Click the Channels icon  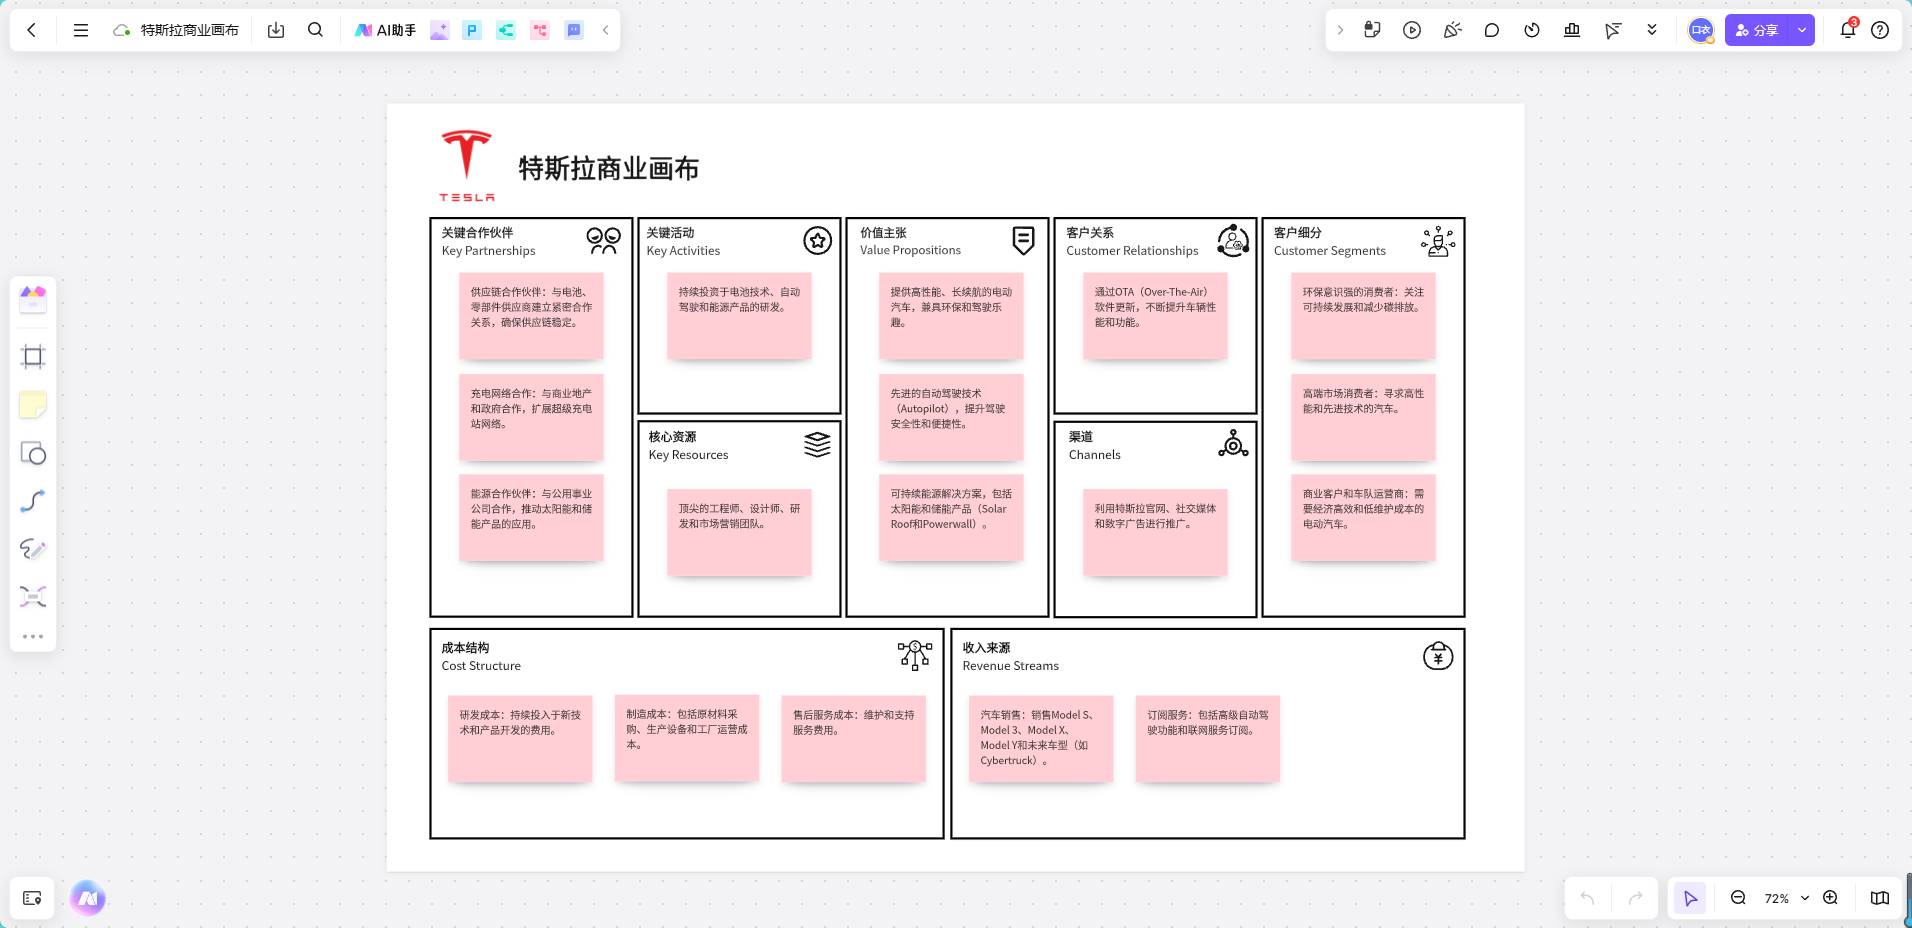1233,443
